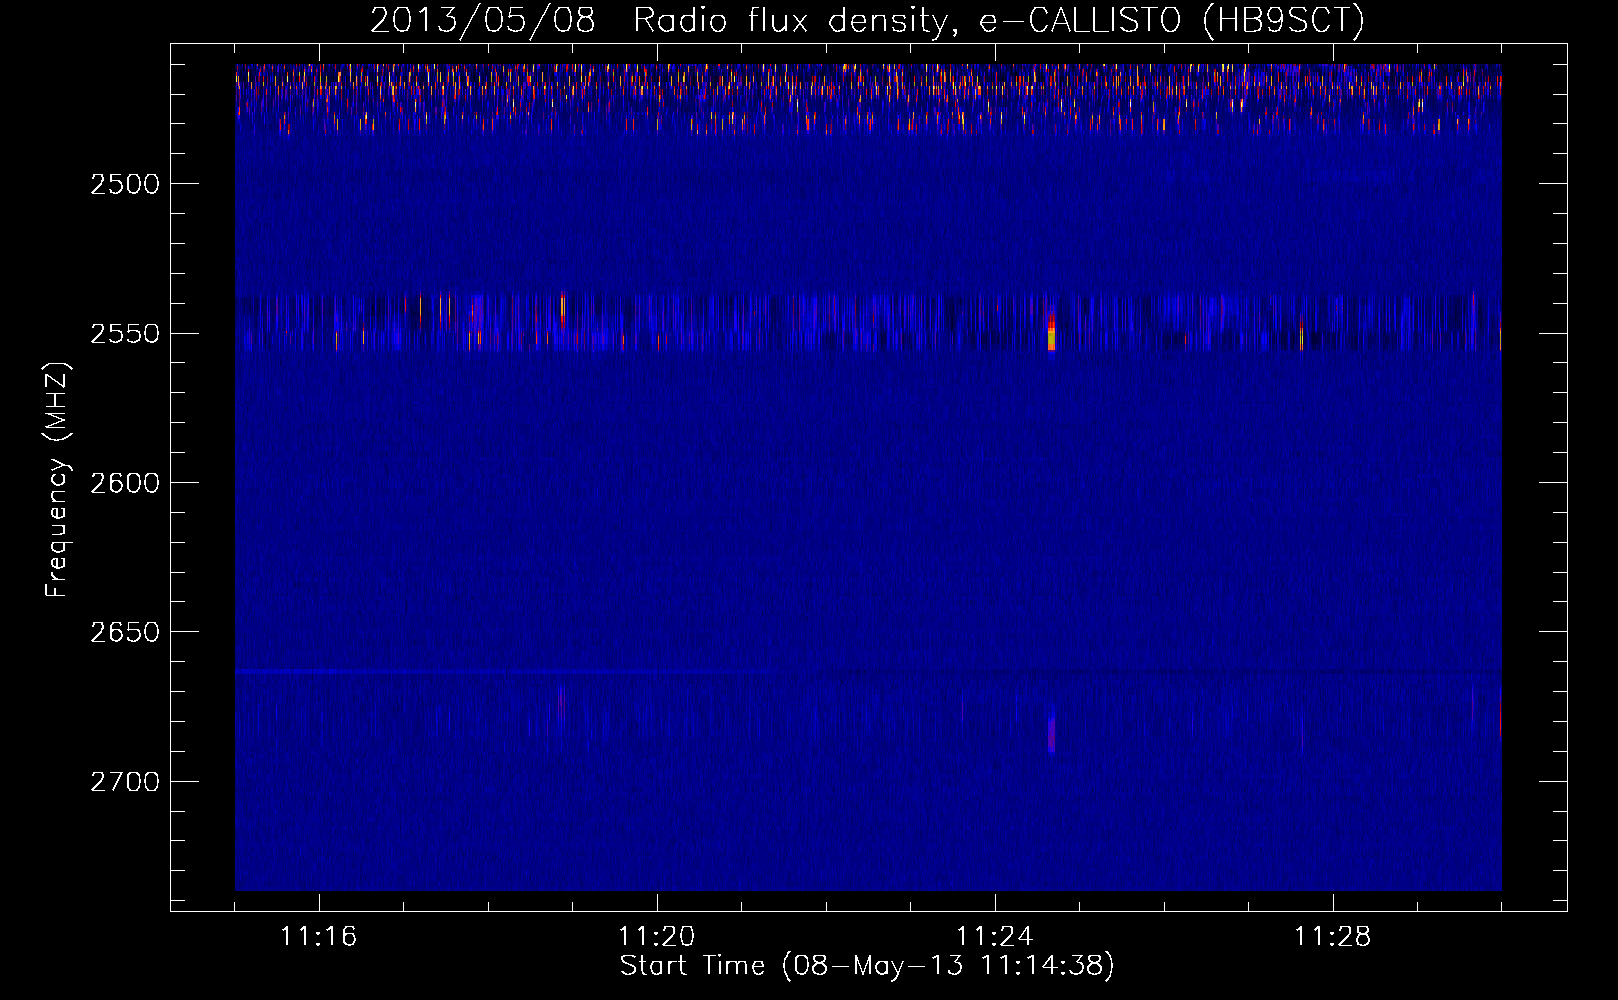Click the 11:16 time tick label
Viewport: 1618px width, 1000px height.
tap(319, 936)
